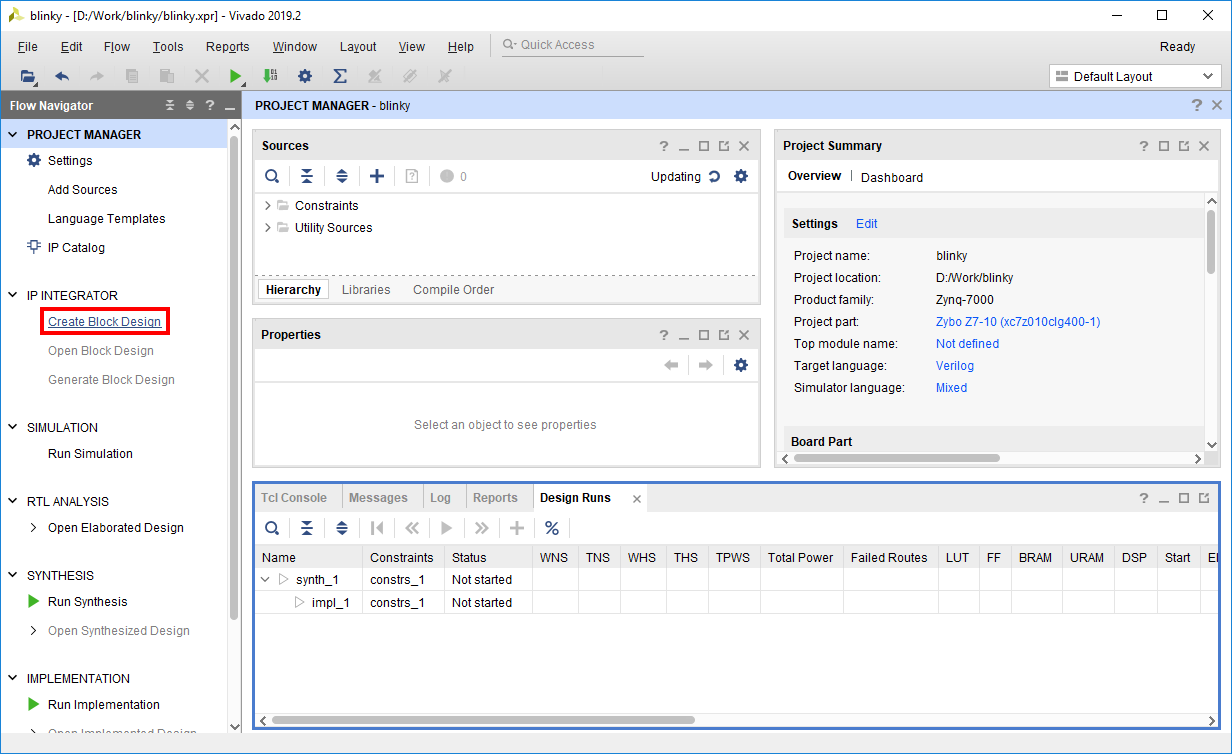
Task: Collapse the IP INTEGRATOR section
Action: 14,296
